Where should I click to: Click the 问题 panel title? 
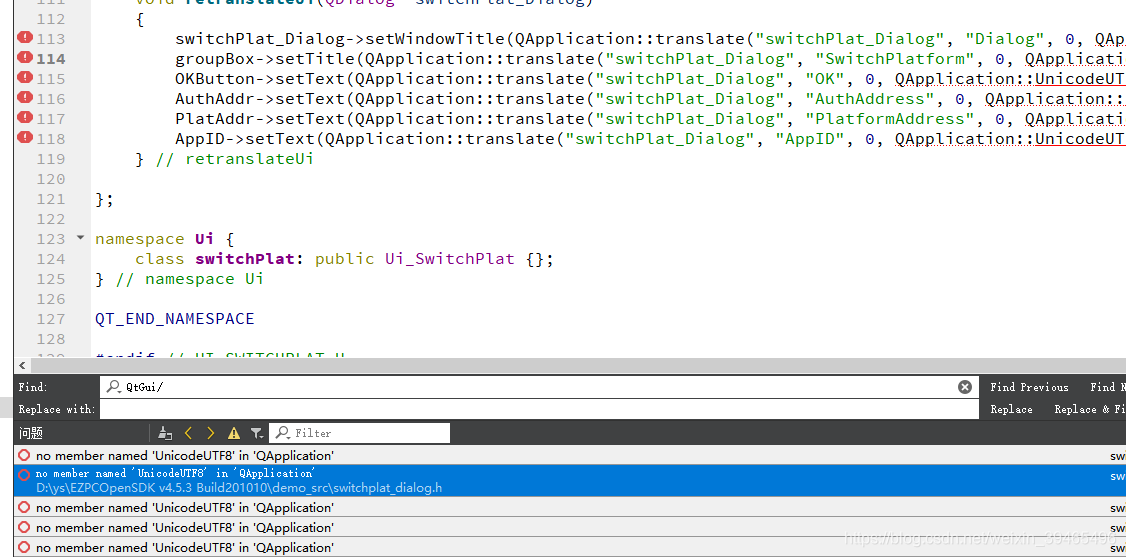31,433
